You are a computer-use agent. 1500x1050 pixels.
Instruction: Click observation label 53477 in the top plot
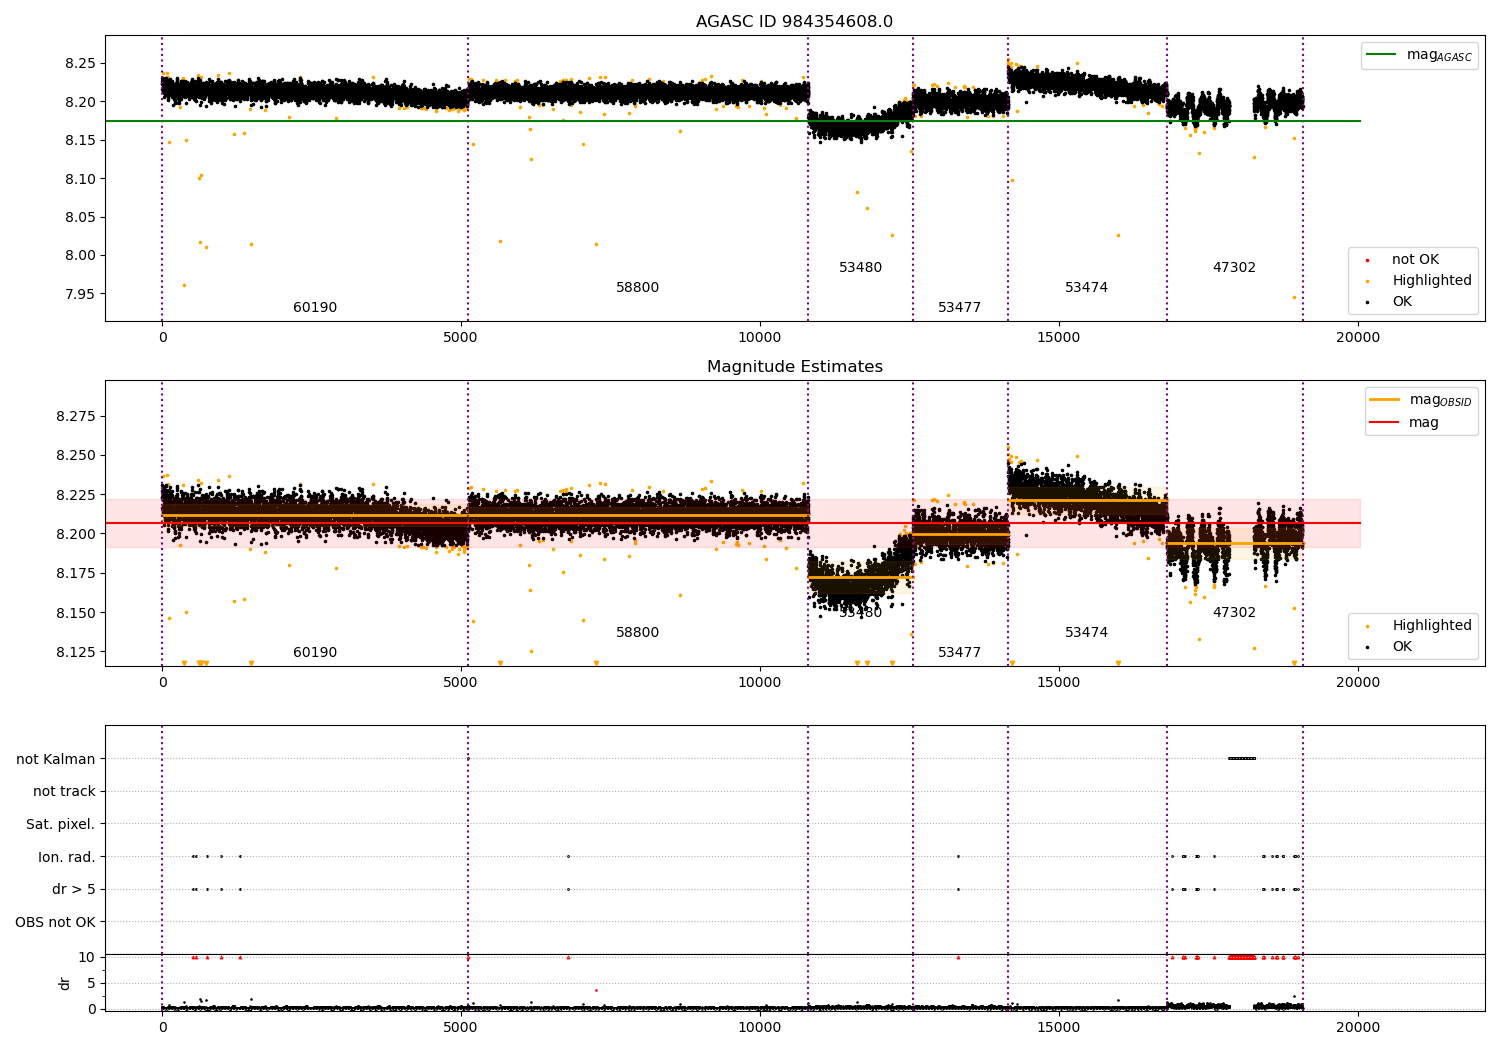tap(959, 308)
